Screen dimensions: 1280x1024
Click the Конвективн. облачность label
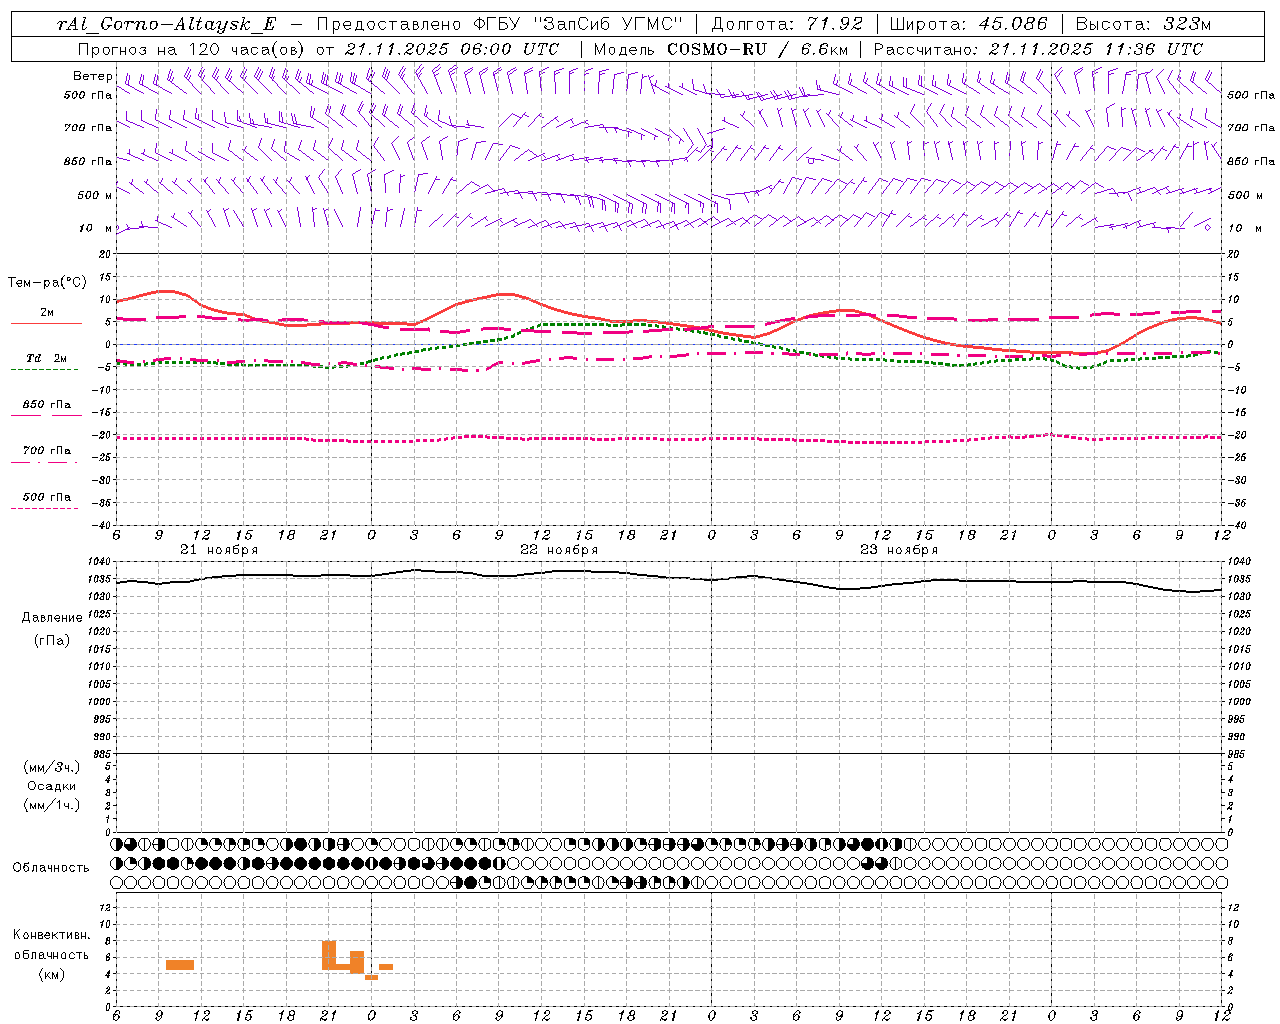point(51,945)
